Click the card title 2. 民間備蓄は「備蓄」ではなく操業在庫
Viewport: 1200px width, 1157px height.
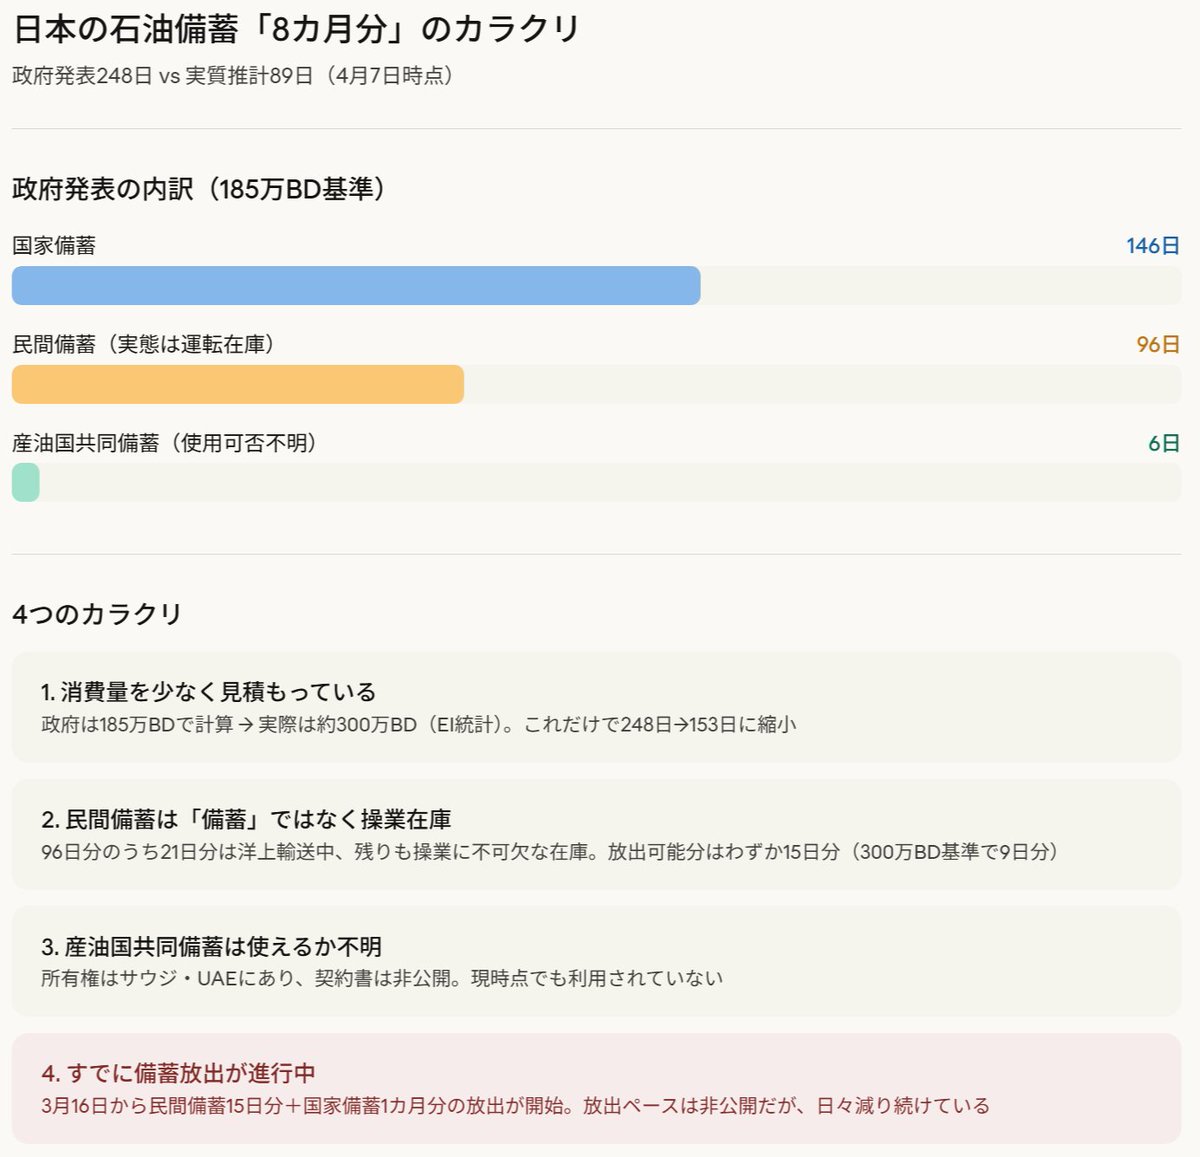coord(246,820)
